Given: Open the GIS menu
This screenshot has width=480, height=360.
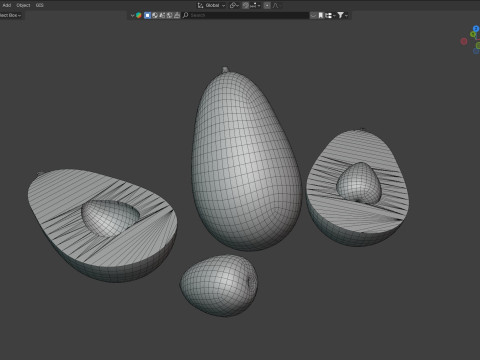Looking at the screenshot, I should coord(39,5).
